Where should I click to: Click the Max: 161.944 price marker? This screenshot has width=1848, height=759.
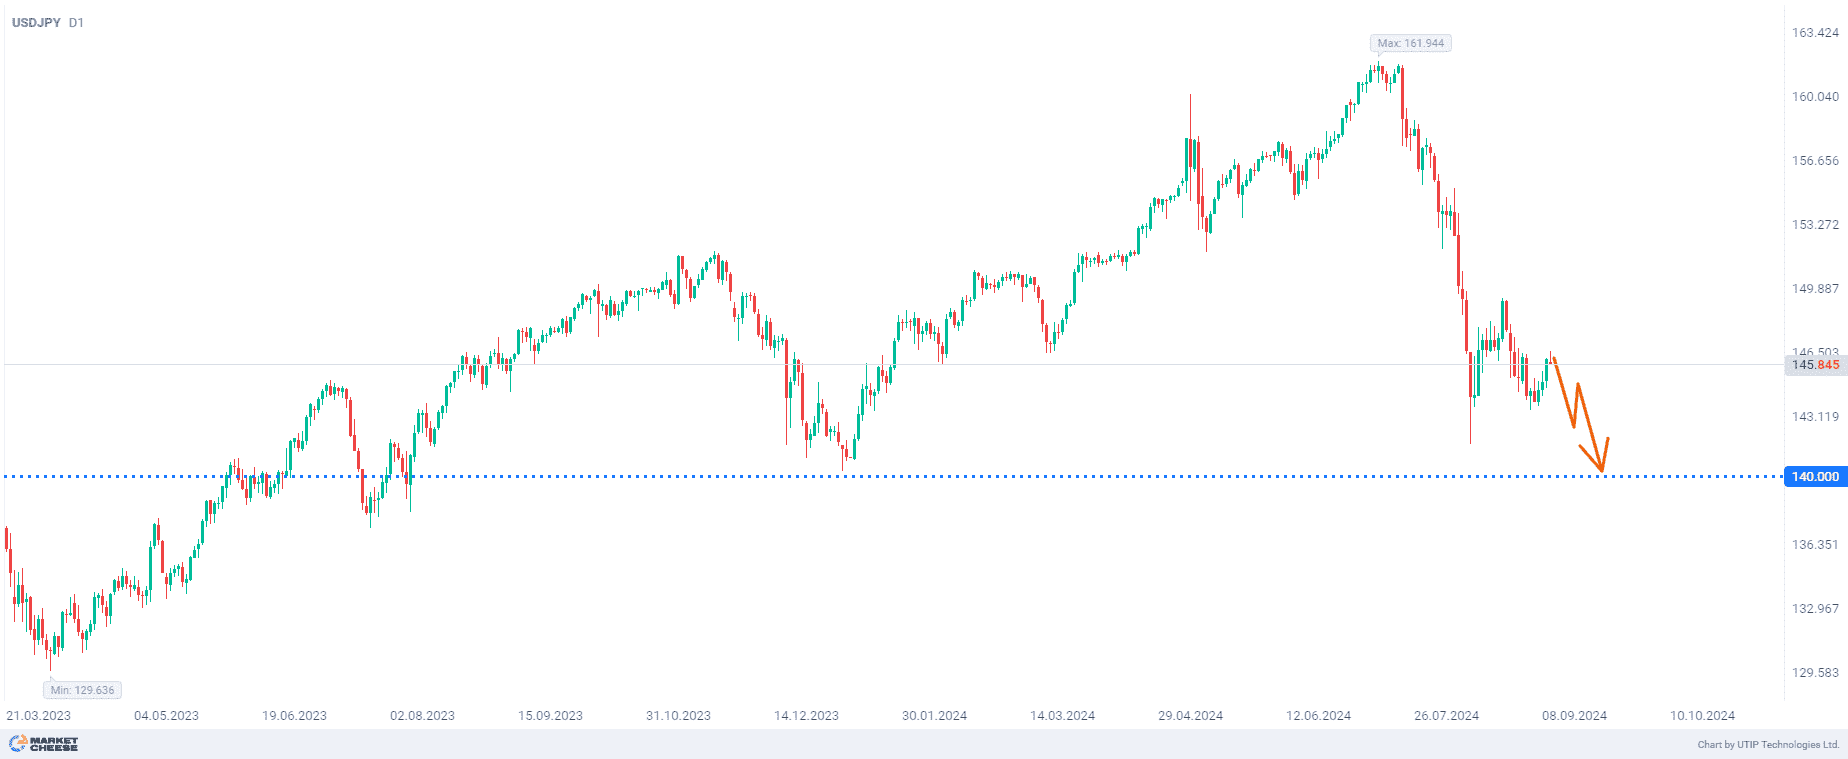pos(1410,43)
